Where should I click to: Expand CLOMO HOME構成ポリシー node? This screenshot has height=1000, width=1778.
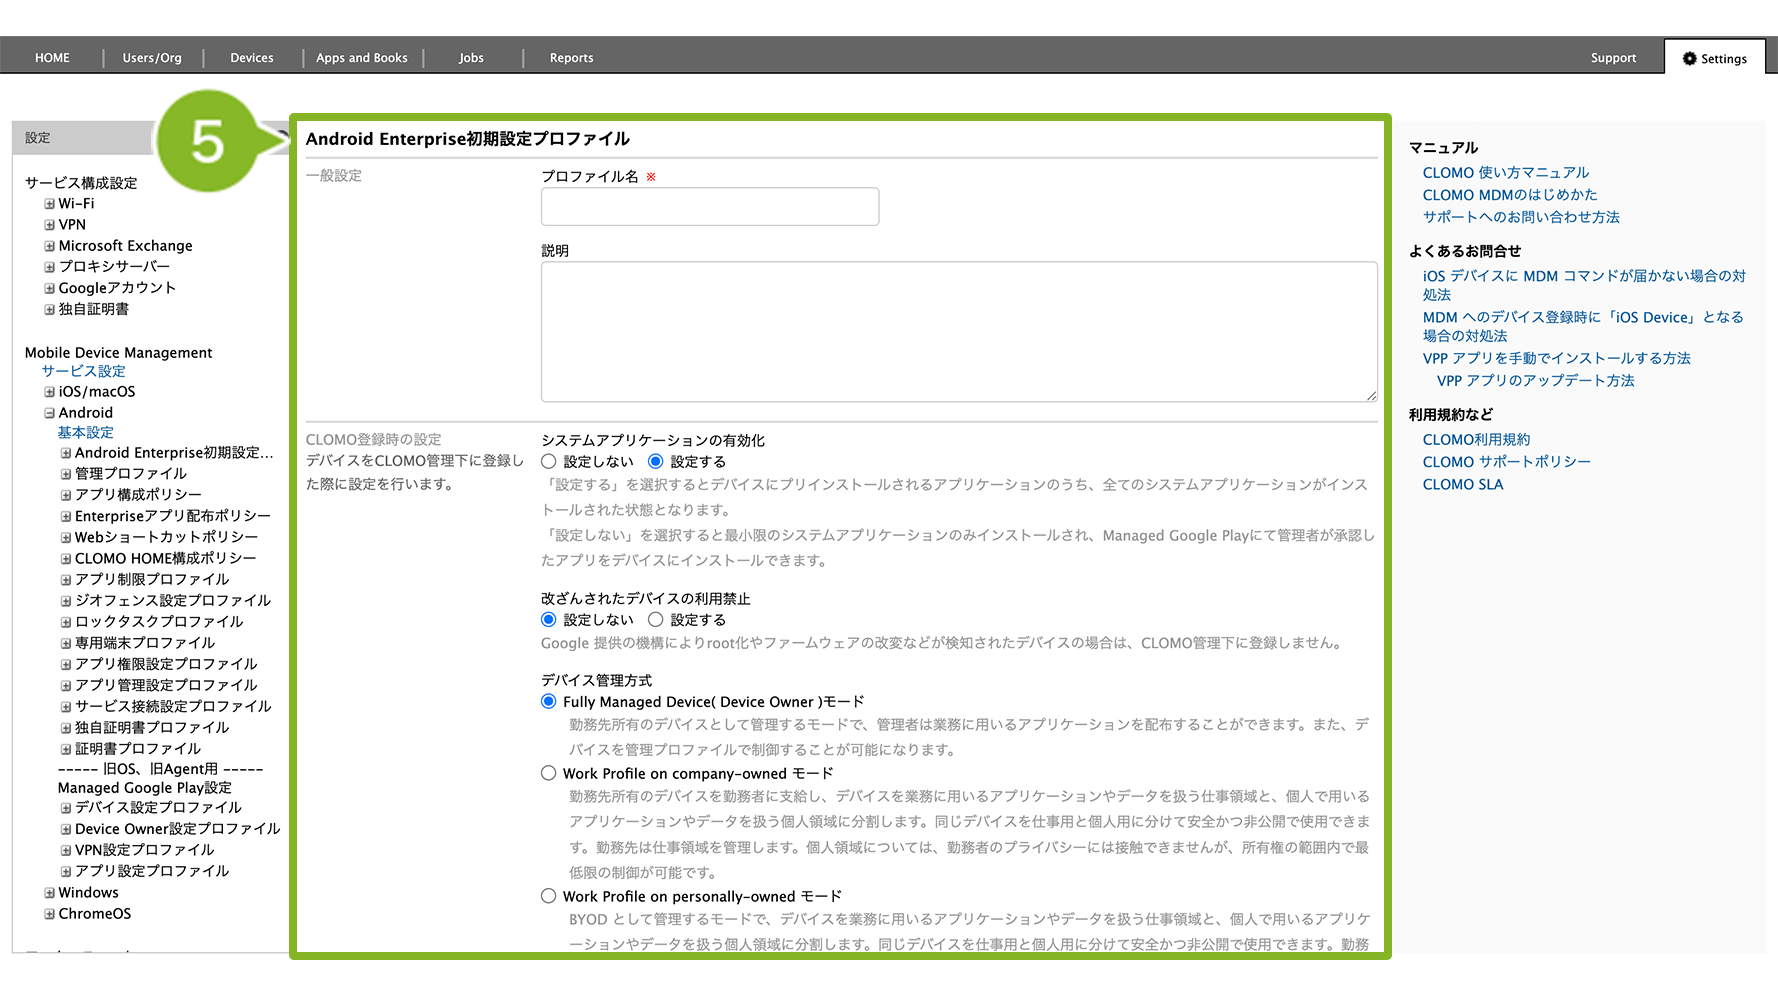point(66,559)
